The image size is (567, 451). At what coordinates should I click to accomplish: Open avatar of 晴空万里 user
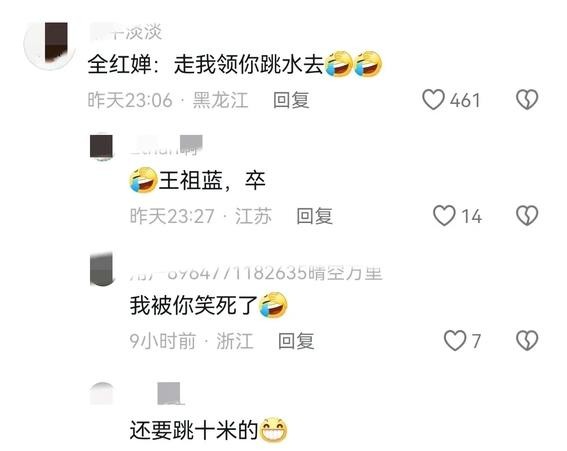pyautogui.click(x=101, y=269)
